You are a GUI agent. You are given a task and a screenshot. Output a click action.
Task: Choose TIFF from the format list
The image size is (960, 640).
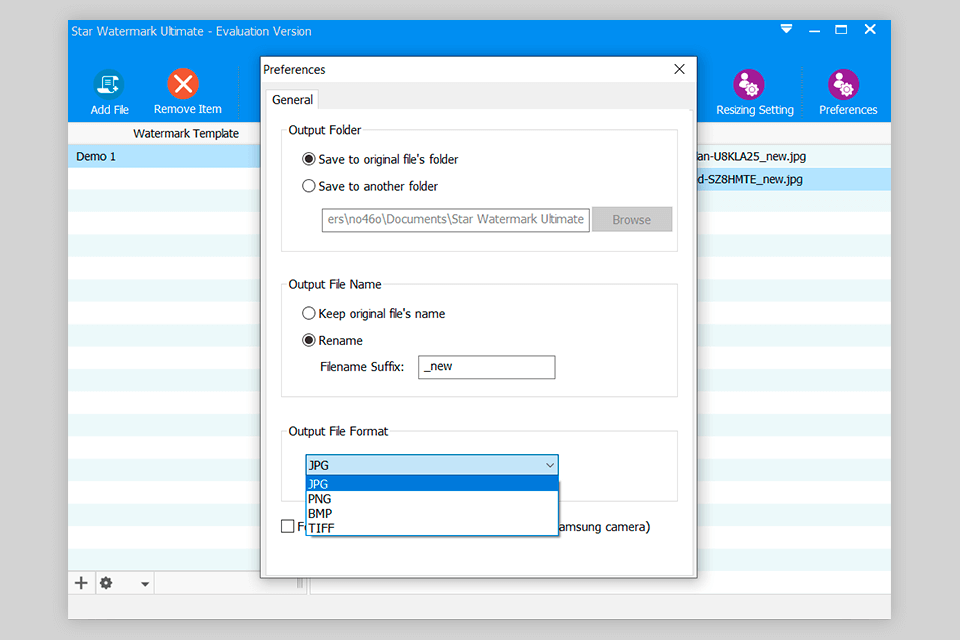pos(432,528)
